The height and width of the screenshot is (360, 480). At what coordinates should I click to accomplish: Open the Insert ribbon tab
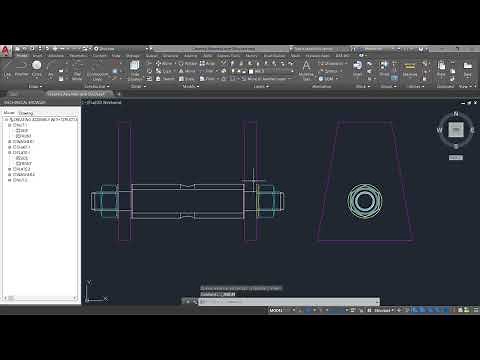coord(37,56)
